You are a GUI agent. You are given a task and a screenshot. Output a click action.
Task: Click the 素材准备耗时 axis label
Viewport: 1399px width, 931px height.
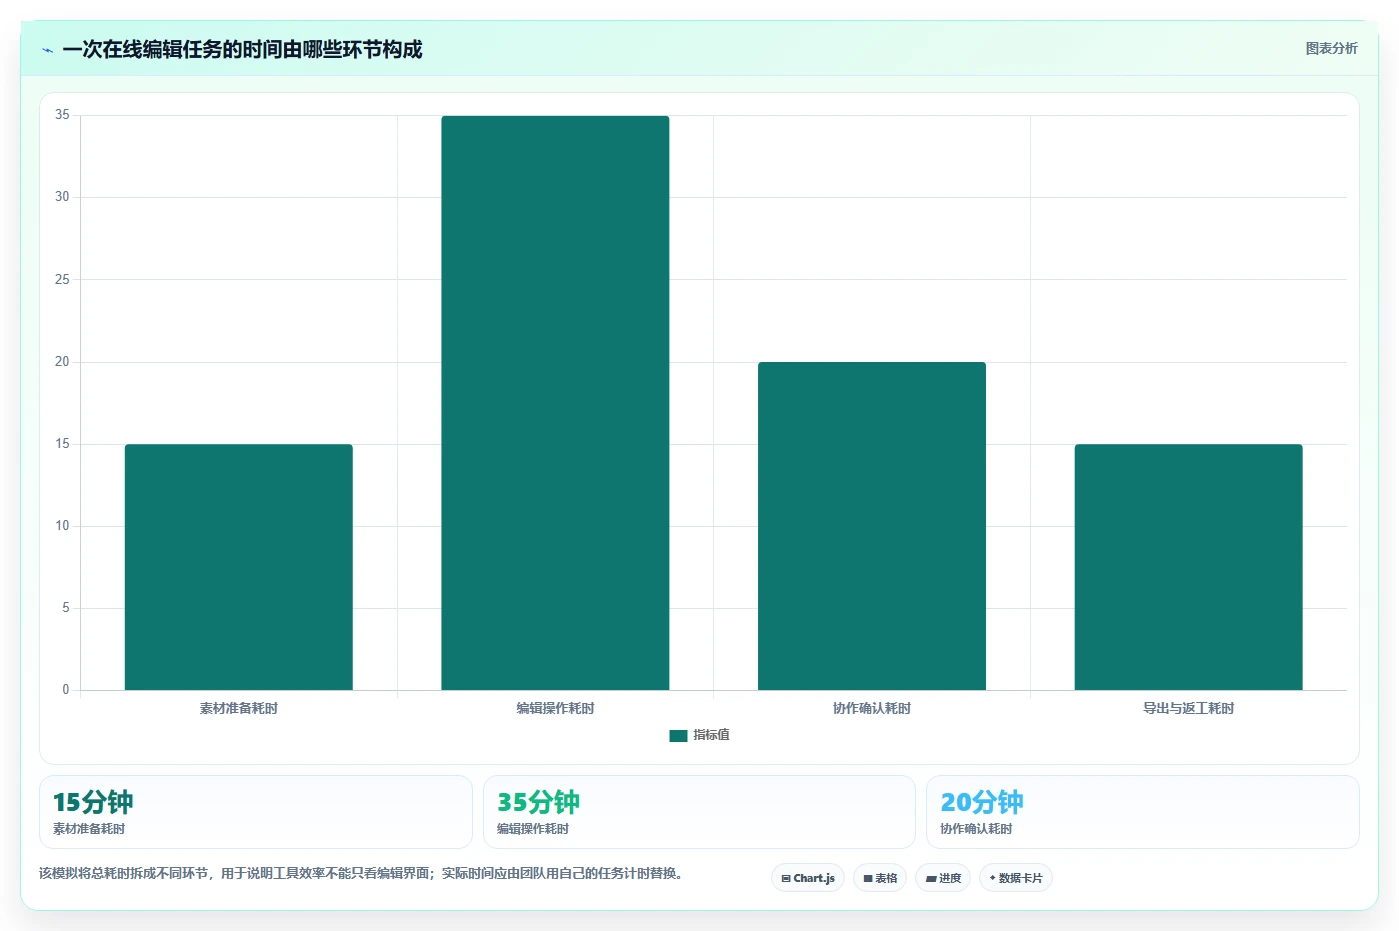[x=239, y=708]
